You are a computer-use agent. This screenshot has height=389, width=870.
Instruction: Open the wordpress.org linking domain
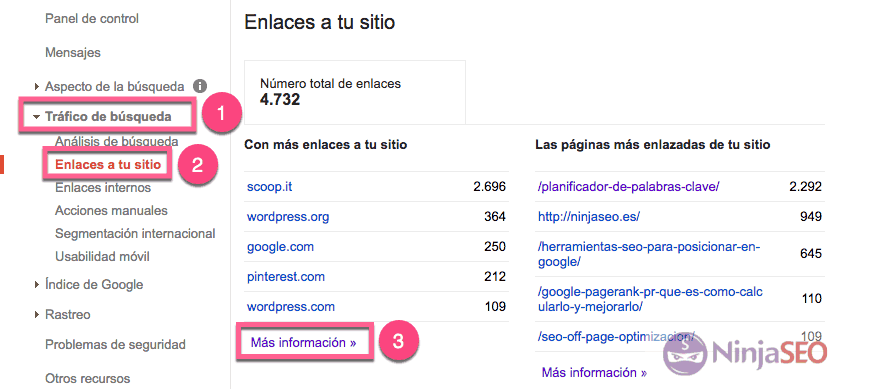click(288, 216)
